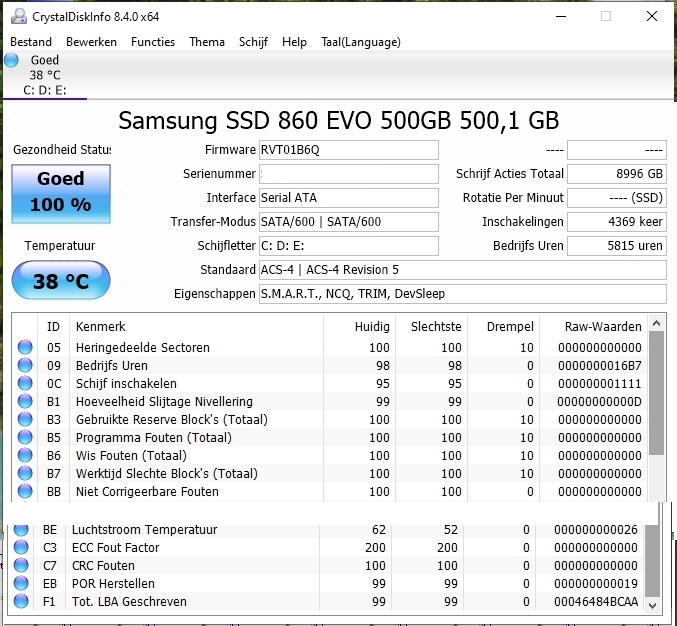Select the ECC Fout Factor text

point(115,548)
